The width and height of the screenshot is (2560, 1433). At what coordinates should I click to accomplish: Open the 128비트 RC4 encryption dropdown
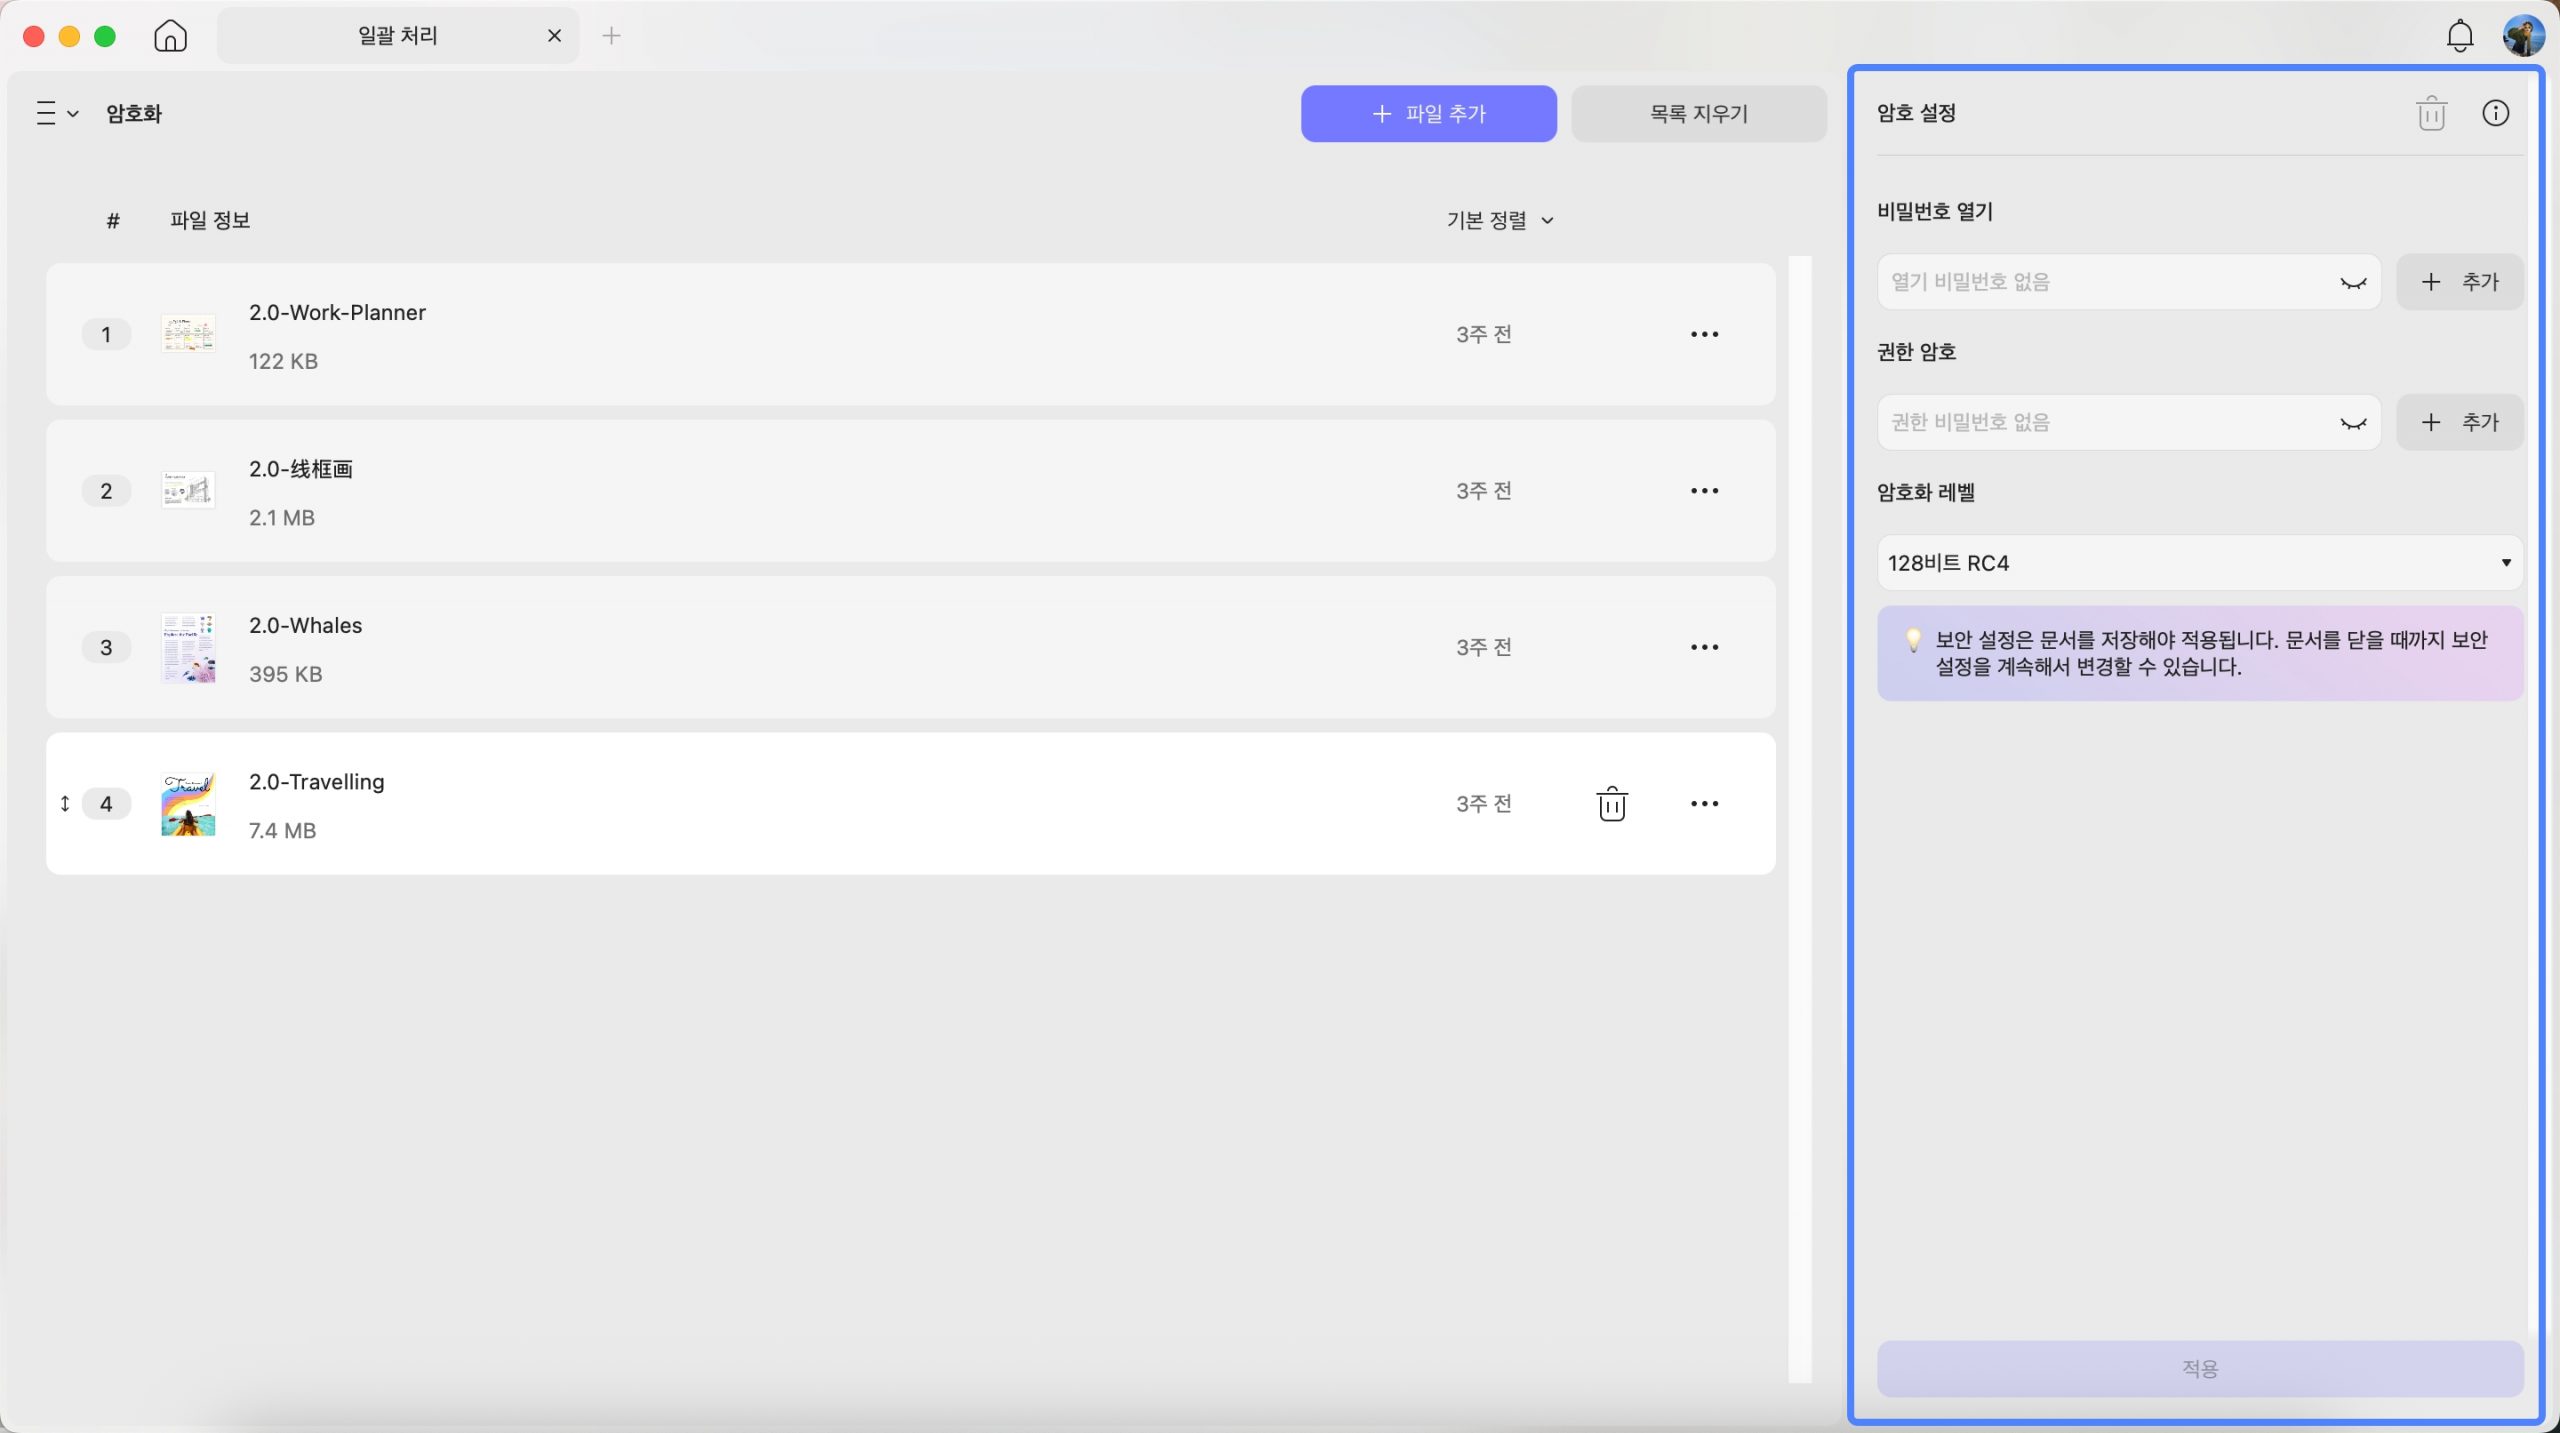click(2199, 563)
